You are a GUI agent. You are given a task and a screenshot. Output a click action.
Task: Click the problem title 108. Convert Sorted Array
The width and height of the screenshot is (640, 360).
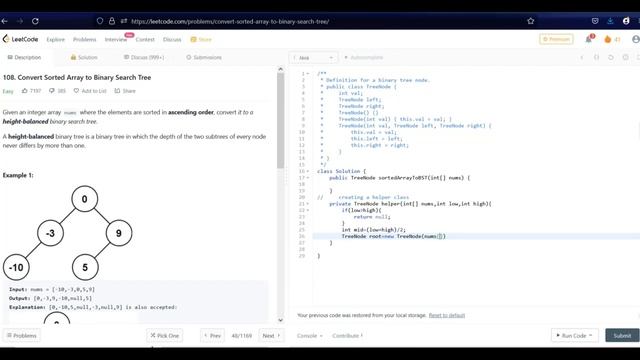77,77
